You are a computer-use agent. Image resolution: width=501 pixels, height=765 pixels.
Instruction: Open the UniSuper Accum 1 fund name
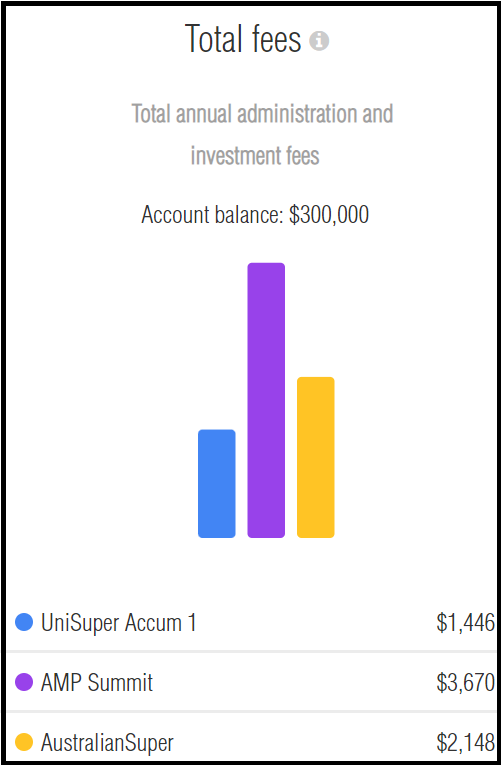(119, 623)
